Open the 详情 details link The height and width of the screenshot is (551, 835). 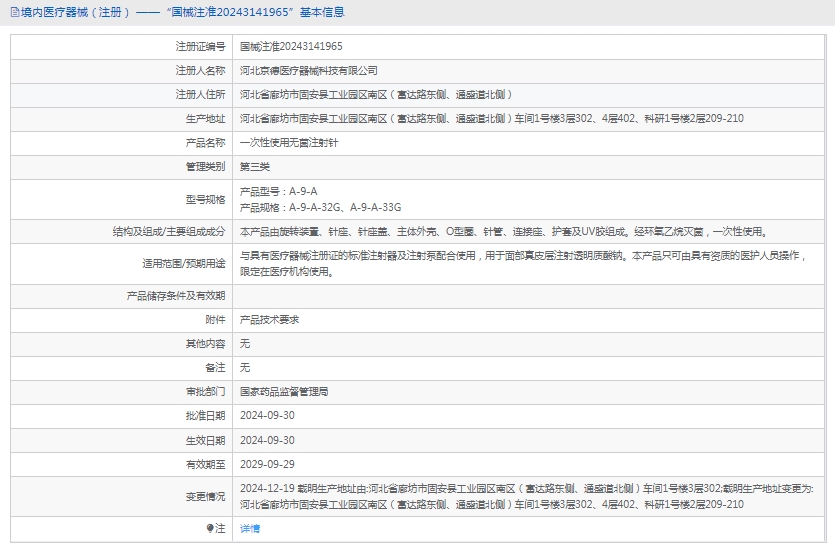[x=250, y=528]
